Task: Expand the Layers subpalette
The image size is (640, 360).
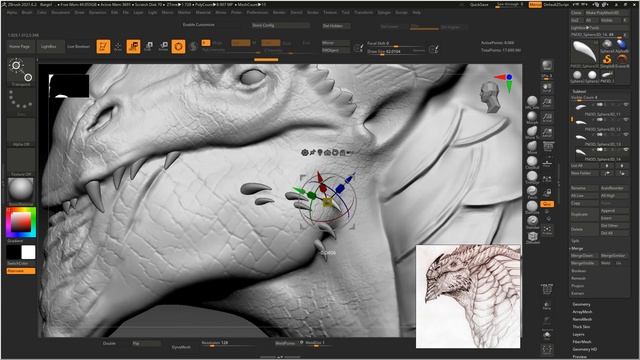Action: pos(578,334)
